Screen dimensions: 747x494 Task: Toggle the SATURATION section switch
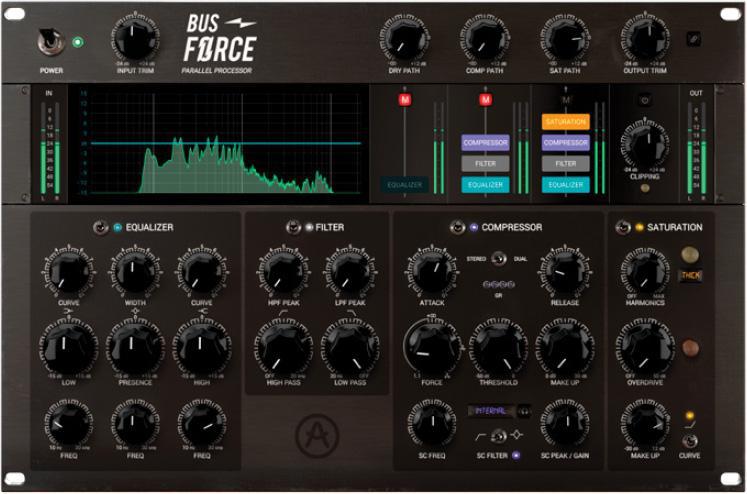tap(623, 227)
